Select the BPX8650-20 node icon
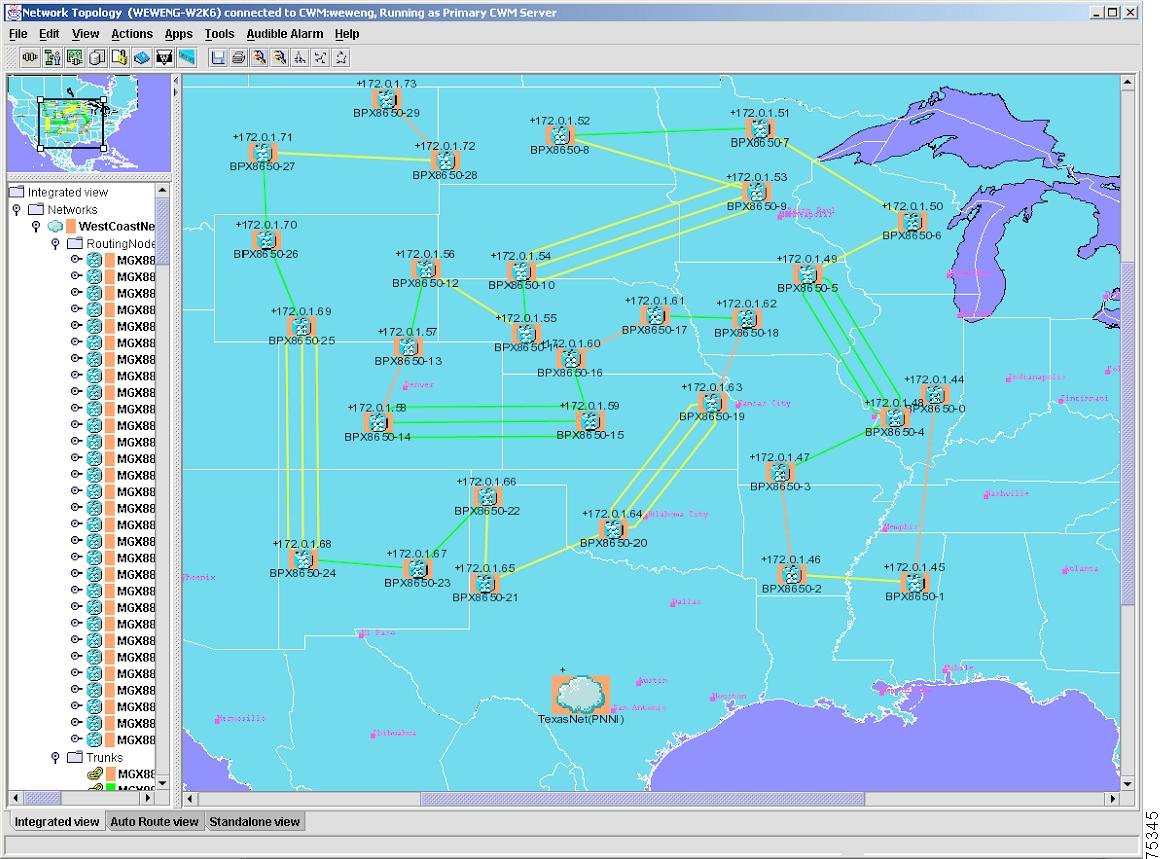 pos(613,529)
